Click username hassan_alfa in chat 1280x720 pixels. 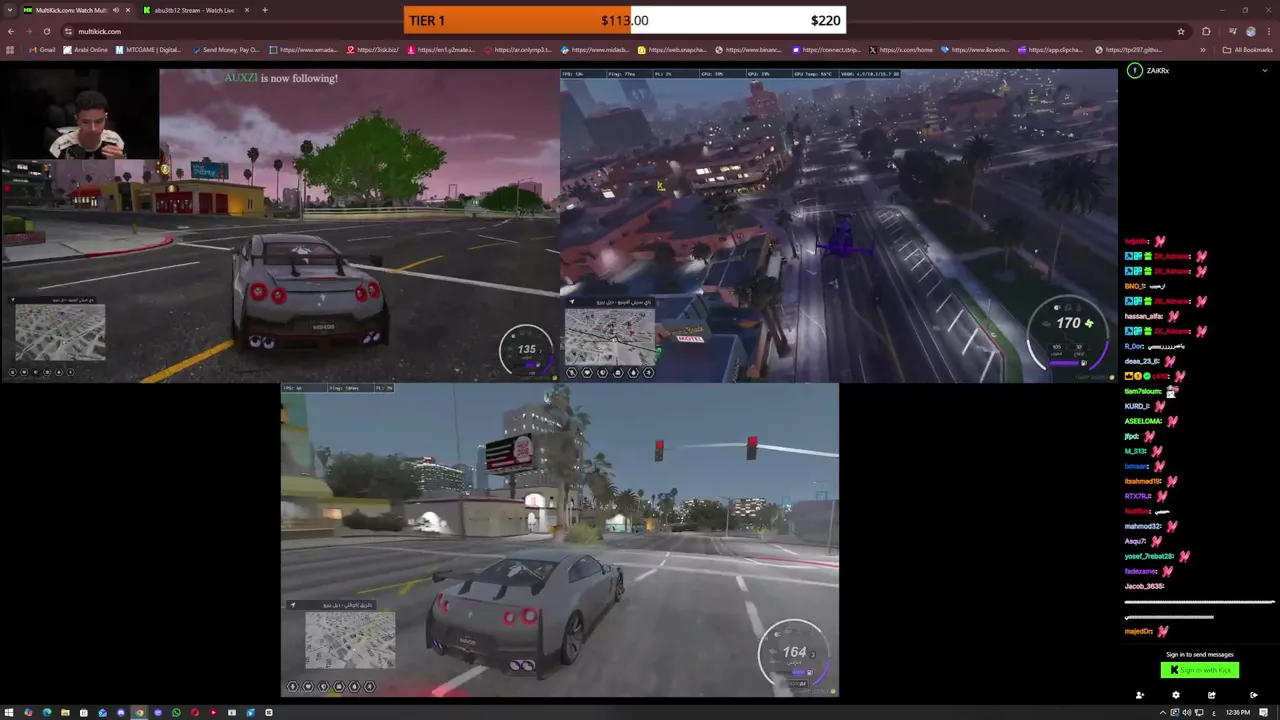tap(1143, 316)
